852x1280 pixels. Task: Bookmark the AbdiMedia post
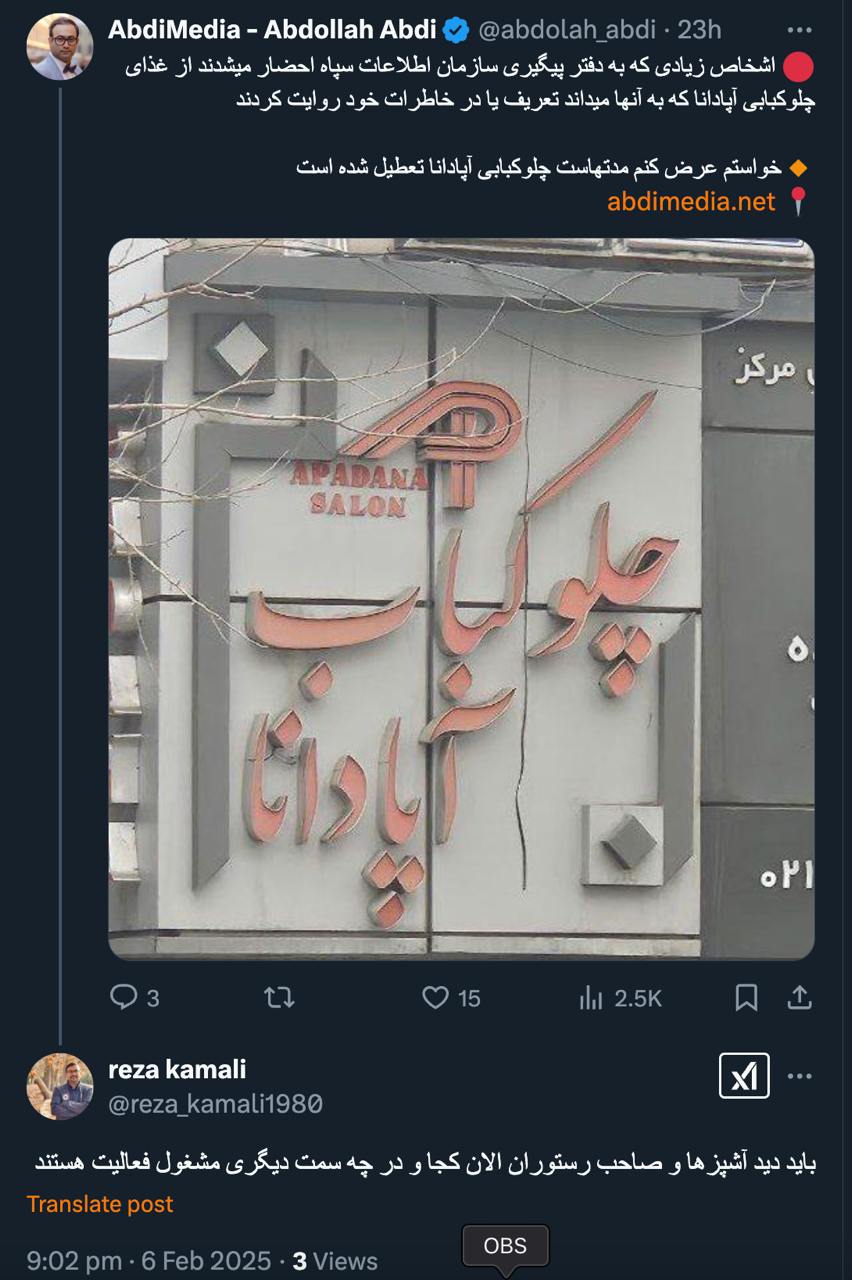click(x=746, y=997)
